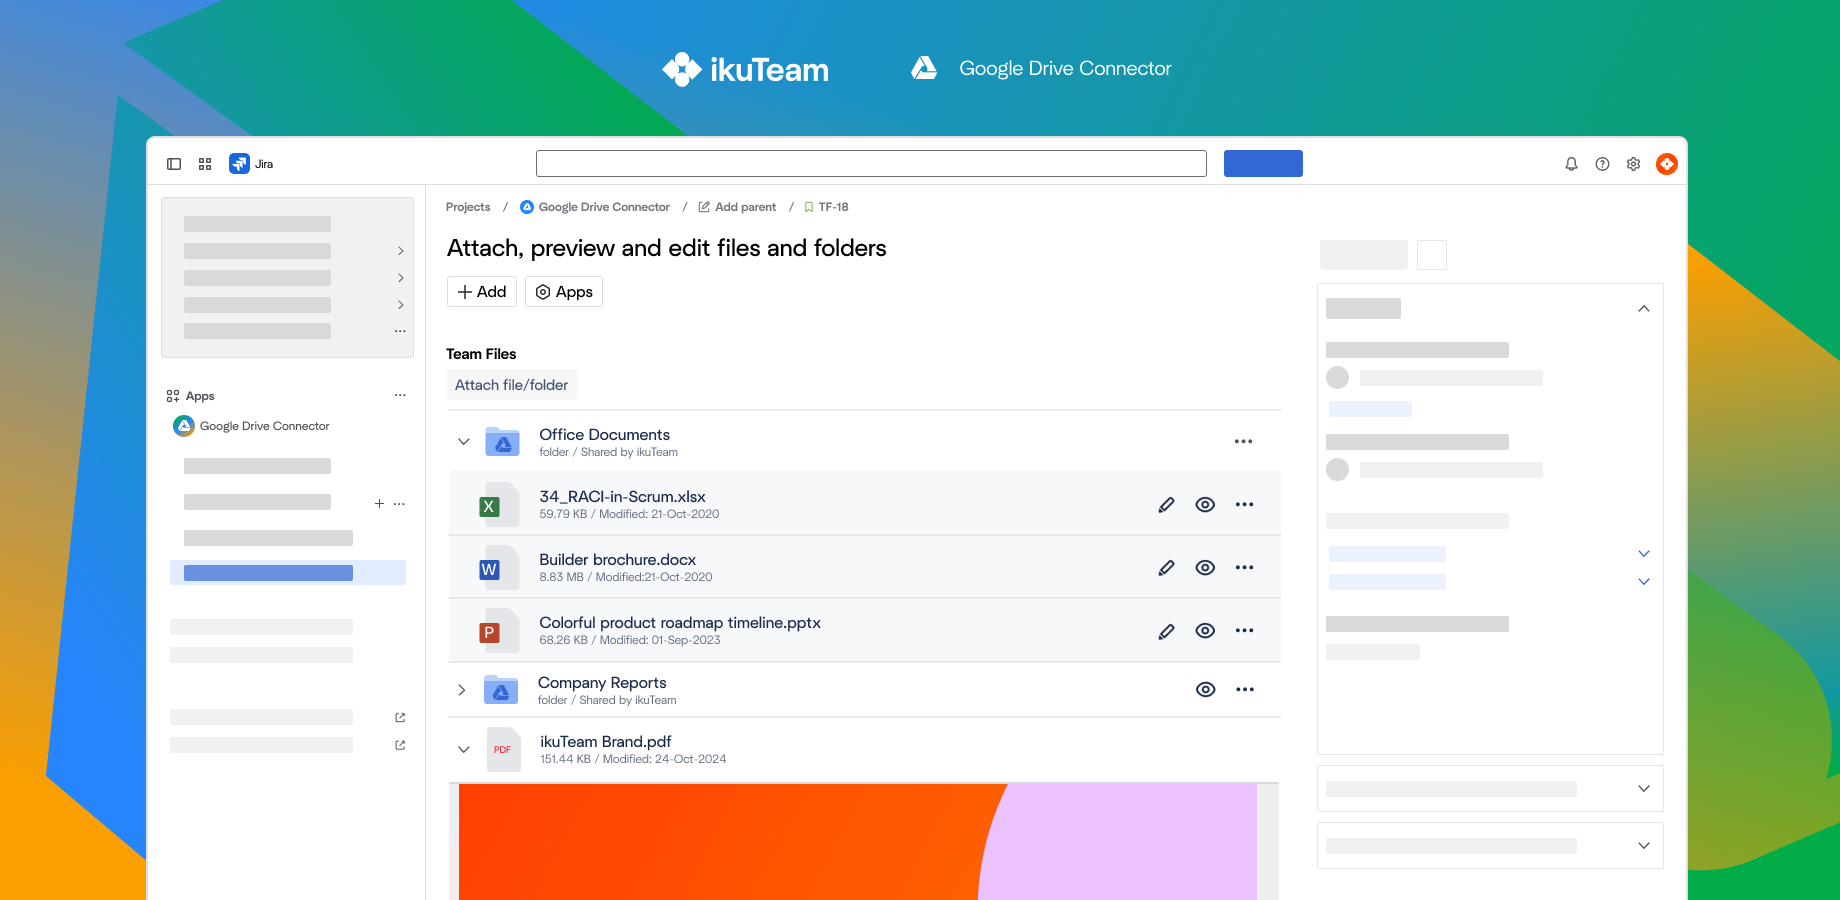
Task: Open the grid app switcher icon
Action: (205, 163)
